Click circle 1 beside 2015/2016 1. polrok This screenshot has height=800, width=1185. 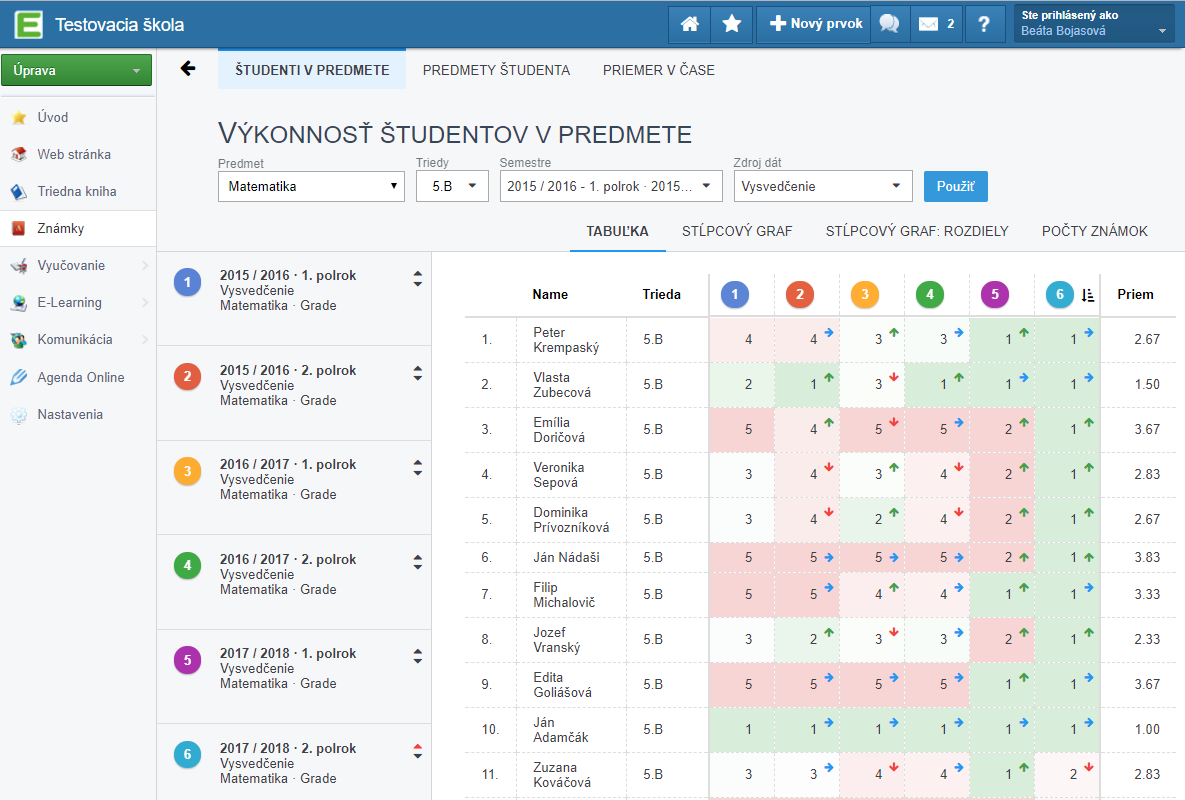click(187, 283)
